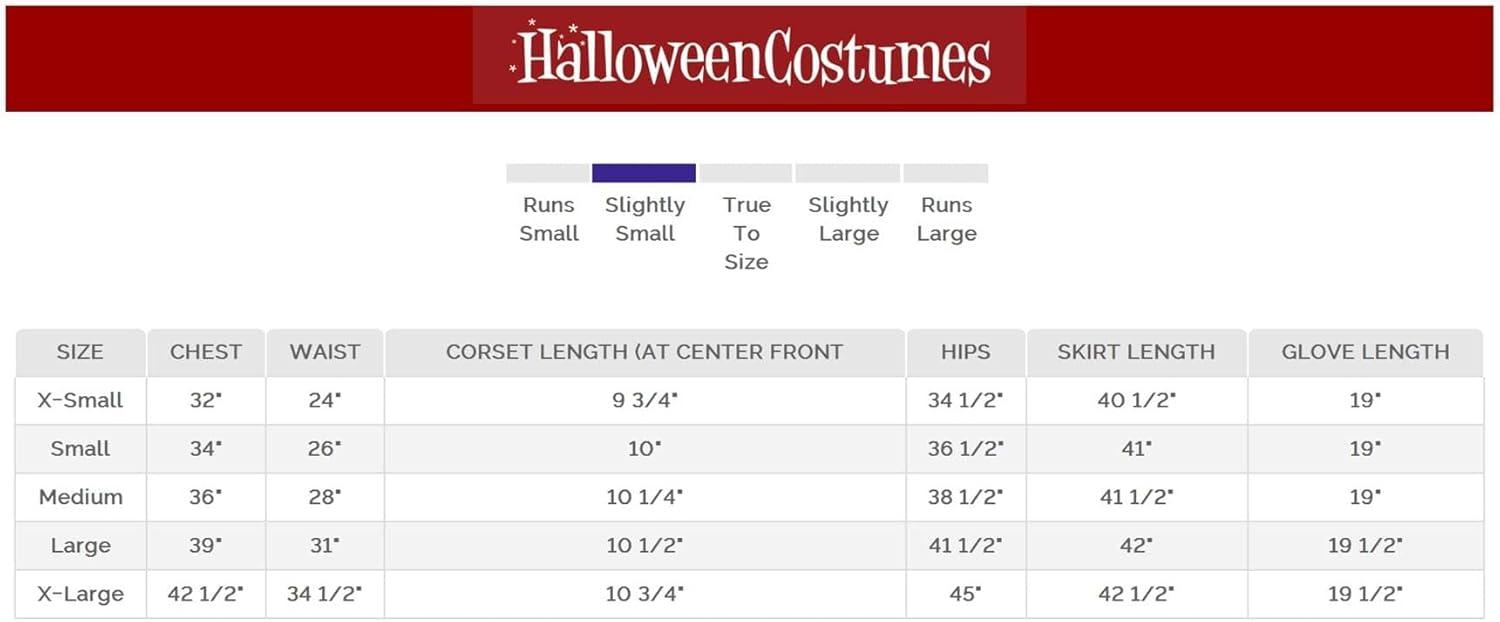Click the X-Large hips value 45"

tap(965, 594)
